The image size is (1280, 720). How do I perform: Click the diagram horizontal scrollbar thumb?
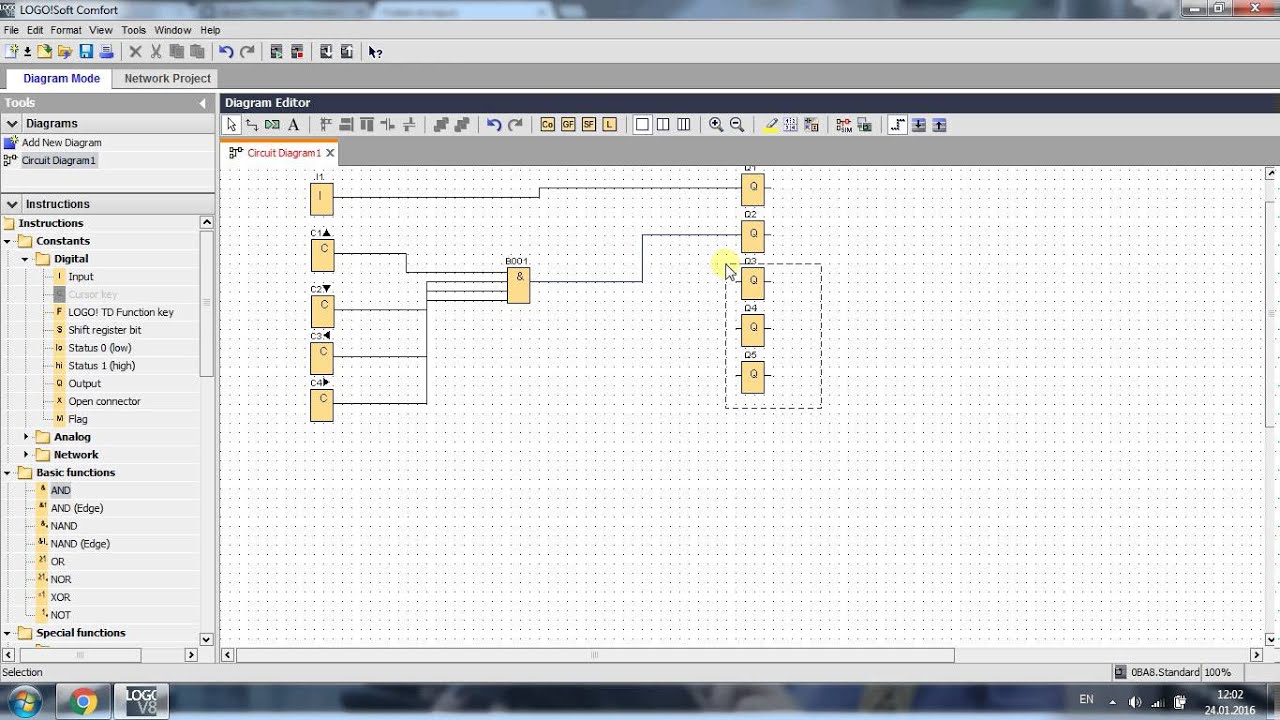595,655
